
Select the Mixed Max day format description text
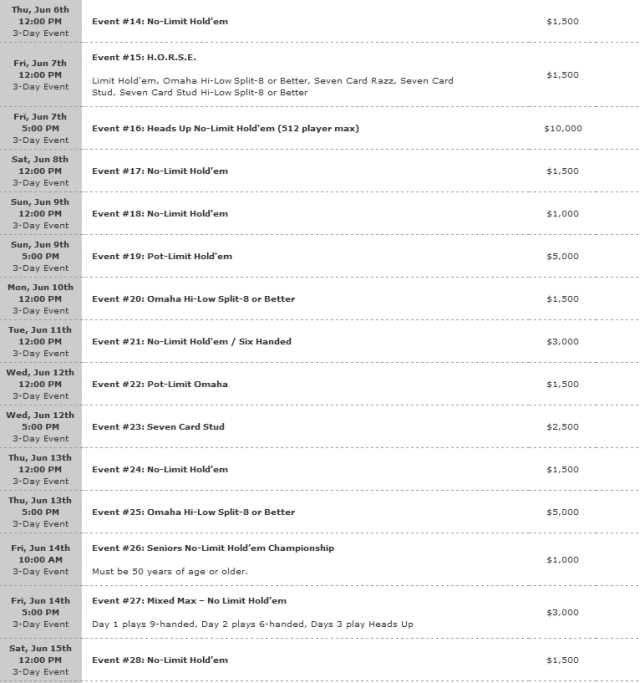pyautogui.click(x=253, y=624)
